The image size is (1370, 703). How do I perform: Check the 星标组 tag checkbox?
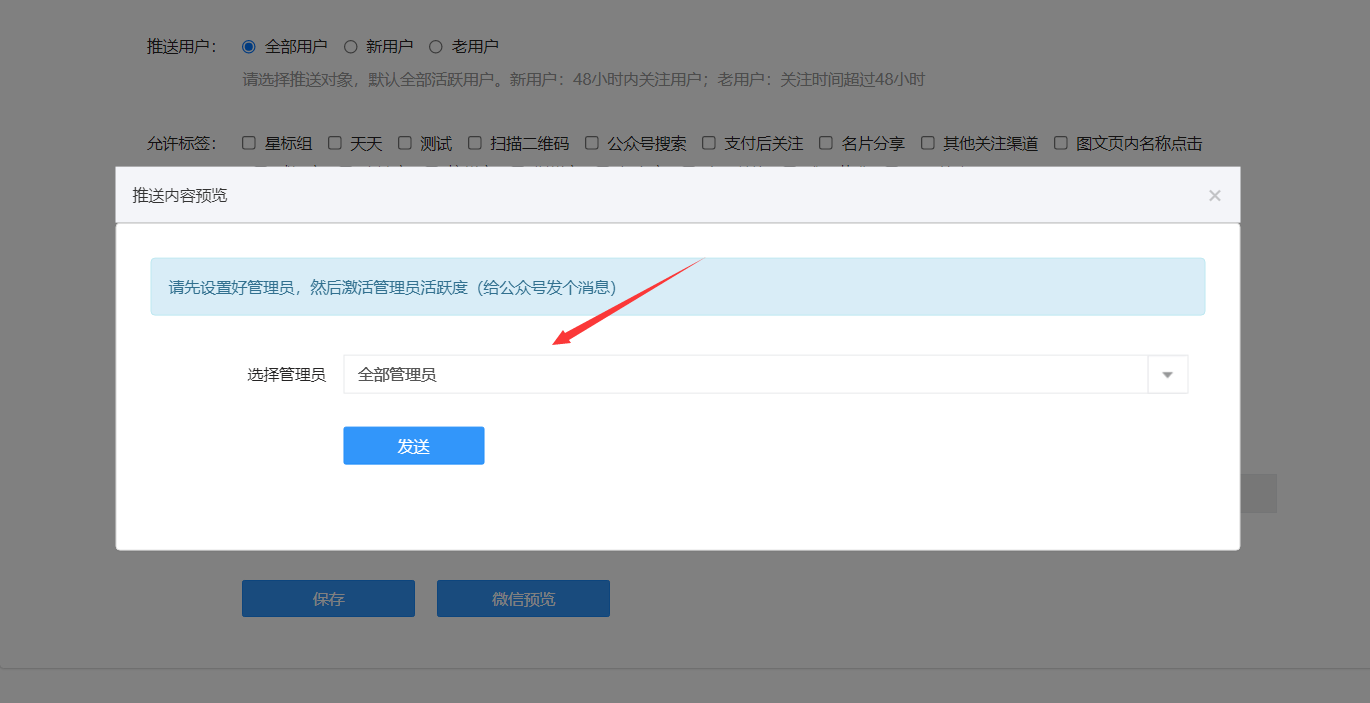coord(249,143)
